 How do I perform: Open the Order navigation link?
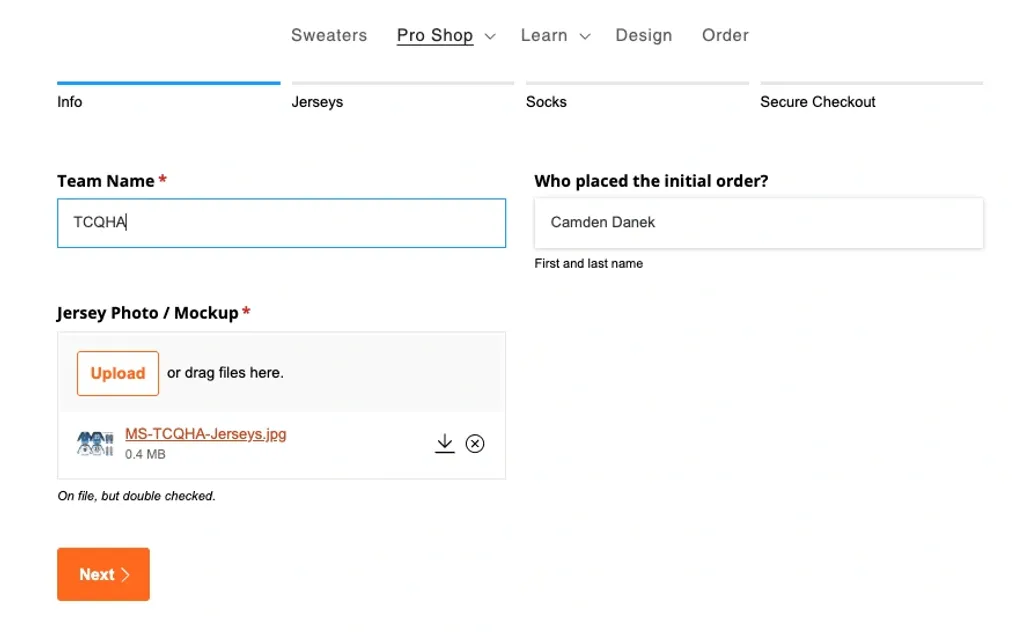tap(725, 35)
